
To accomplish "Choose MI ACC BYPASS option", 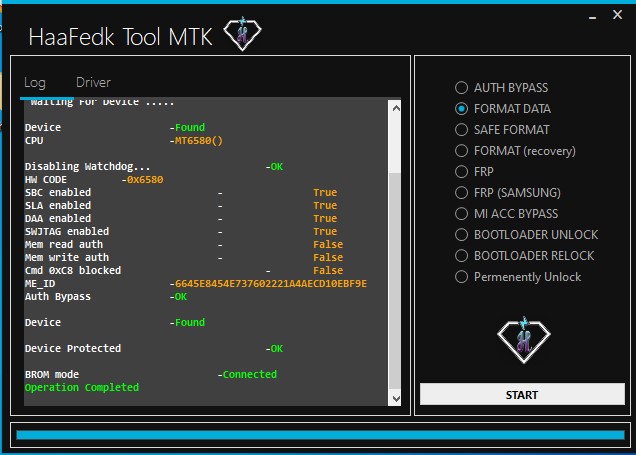I will [506, 214].
